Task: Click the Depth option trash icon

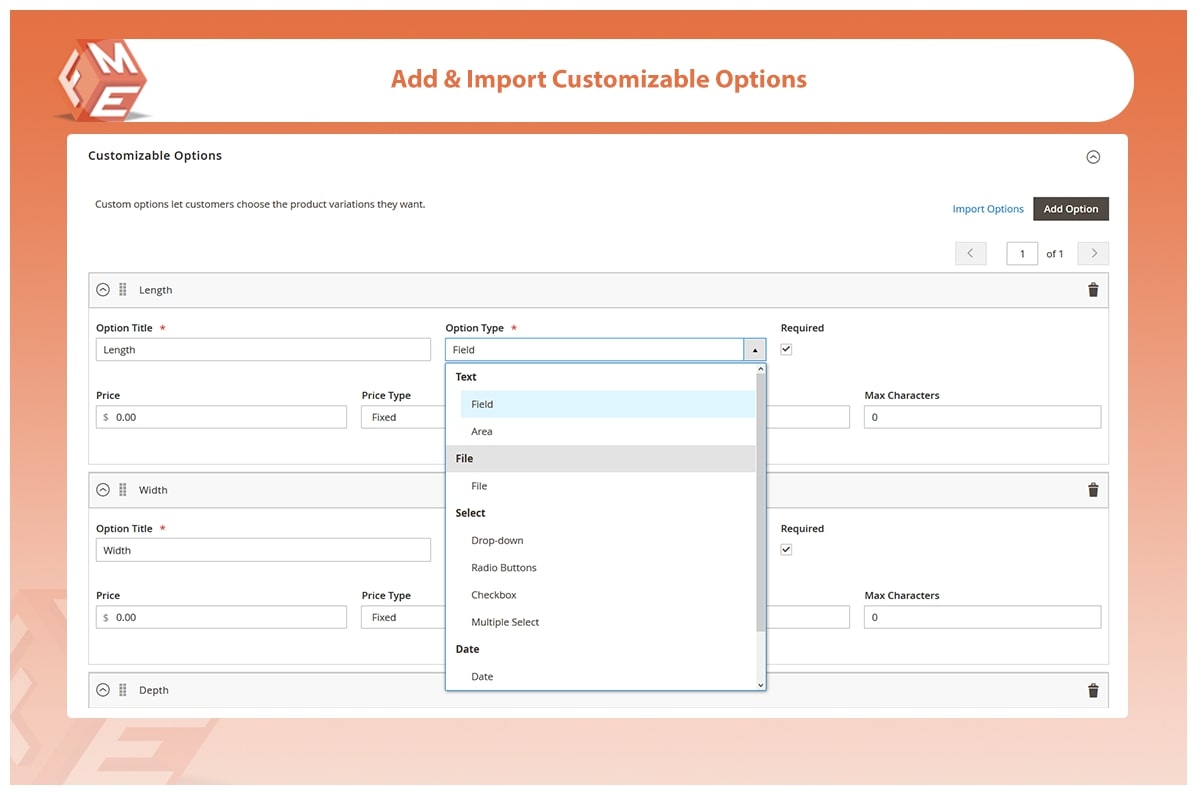Action: click(1092, 690)
